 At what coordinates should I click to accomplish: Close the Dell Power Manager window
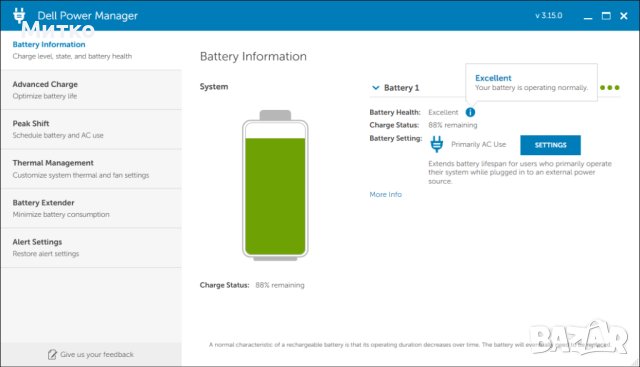point(624,16)
